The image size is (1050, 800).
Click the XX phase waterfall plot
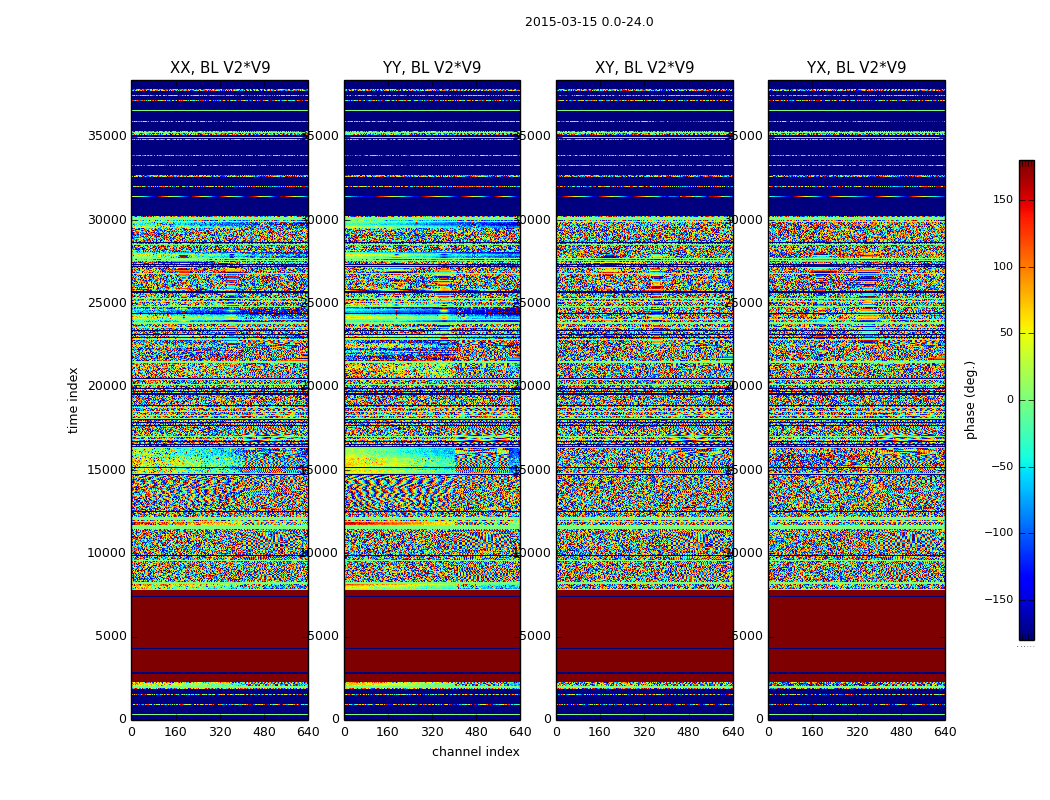click(220, 400)
